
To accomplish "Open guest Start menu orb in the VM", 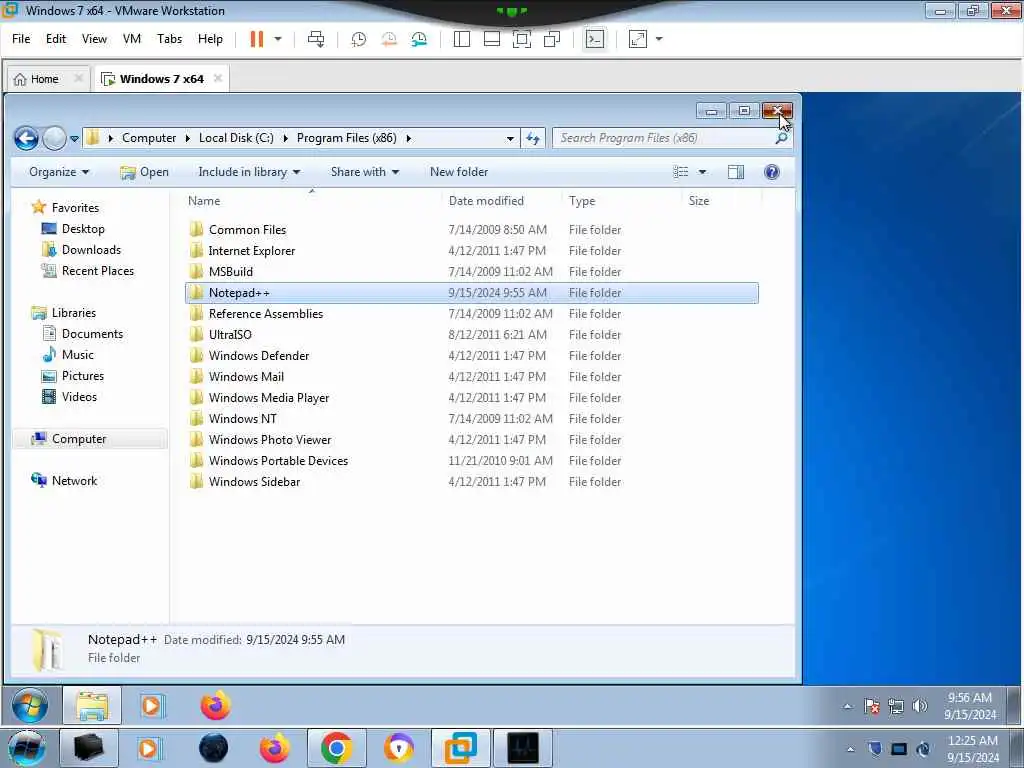I will [x=29, y=706].
